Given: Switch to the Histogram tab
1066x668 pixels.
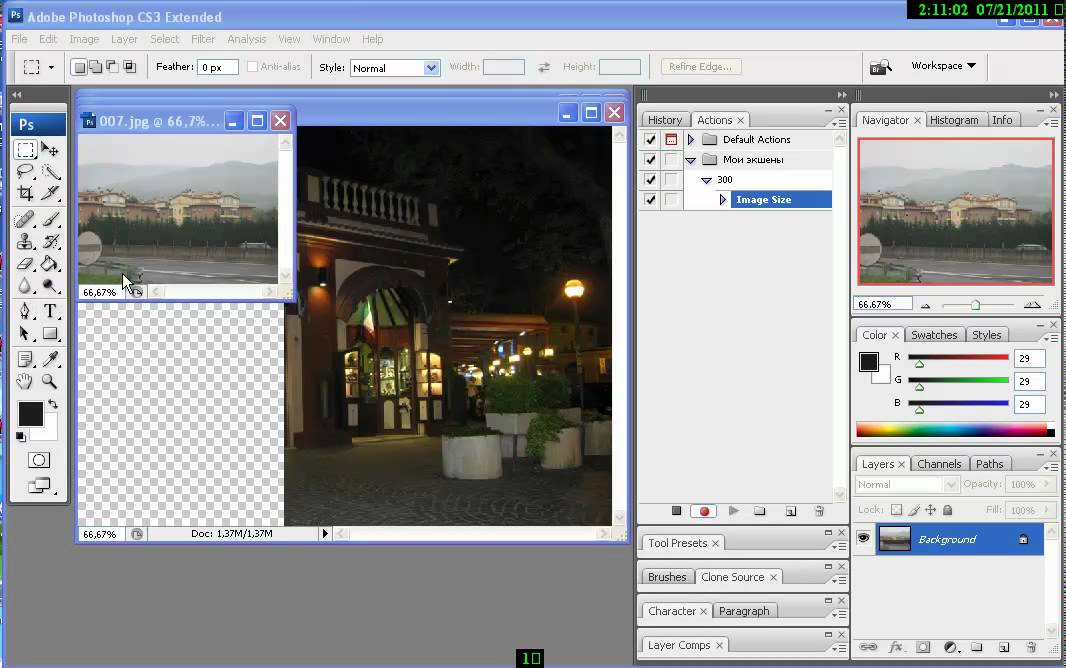Looking at the screenshot, I should (955, 120).
